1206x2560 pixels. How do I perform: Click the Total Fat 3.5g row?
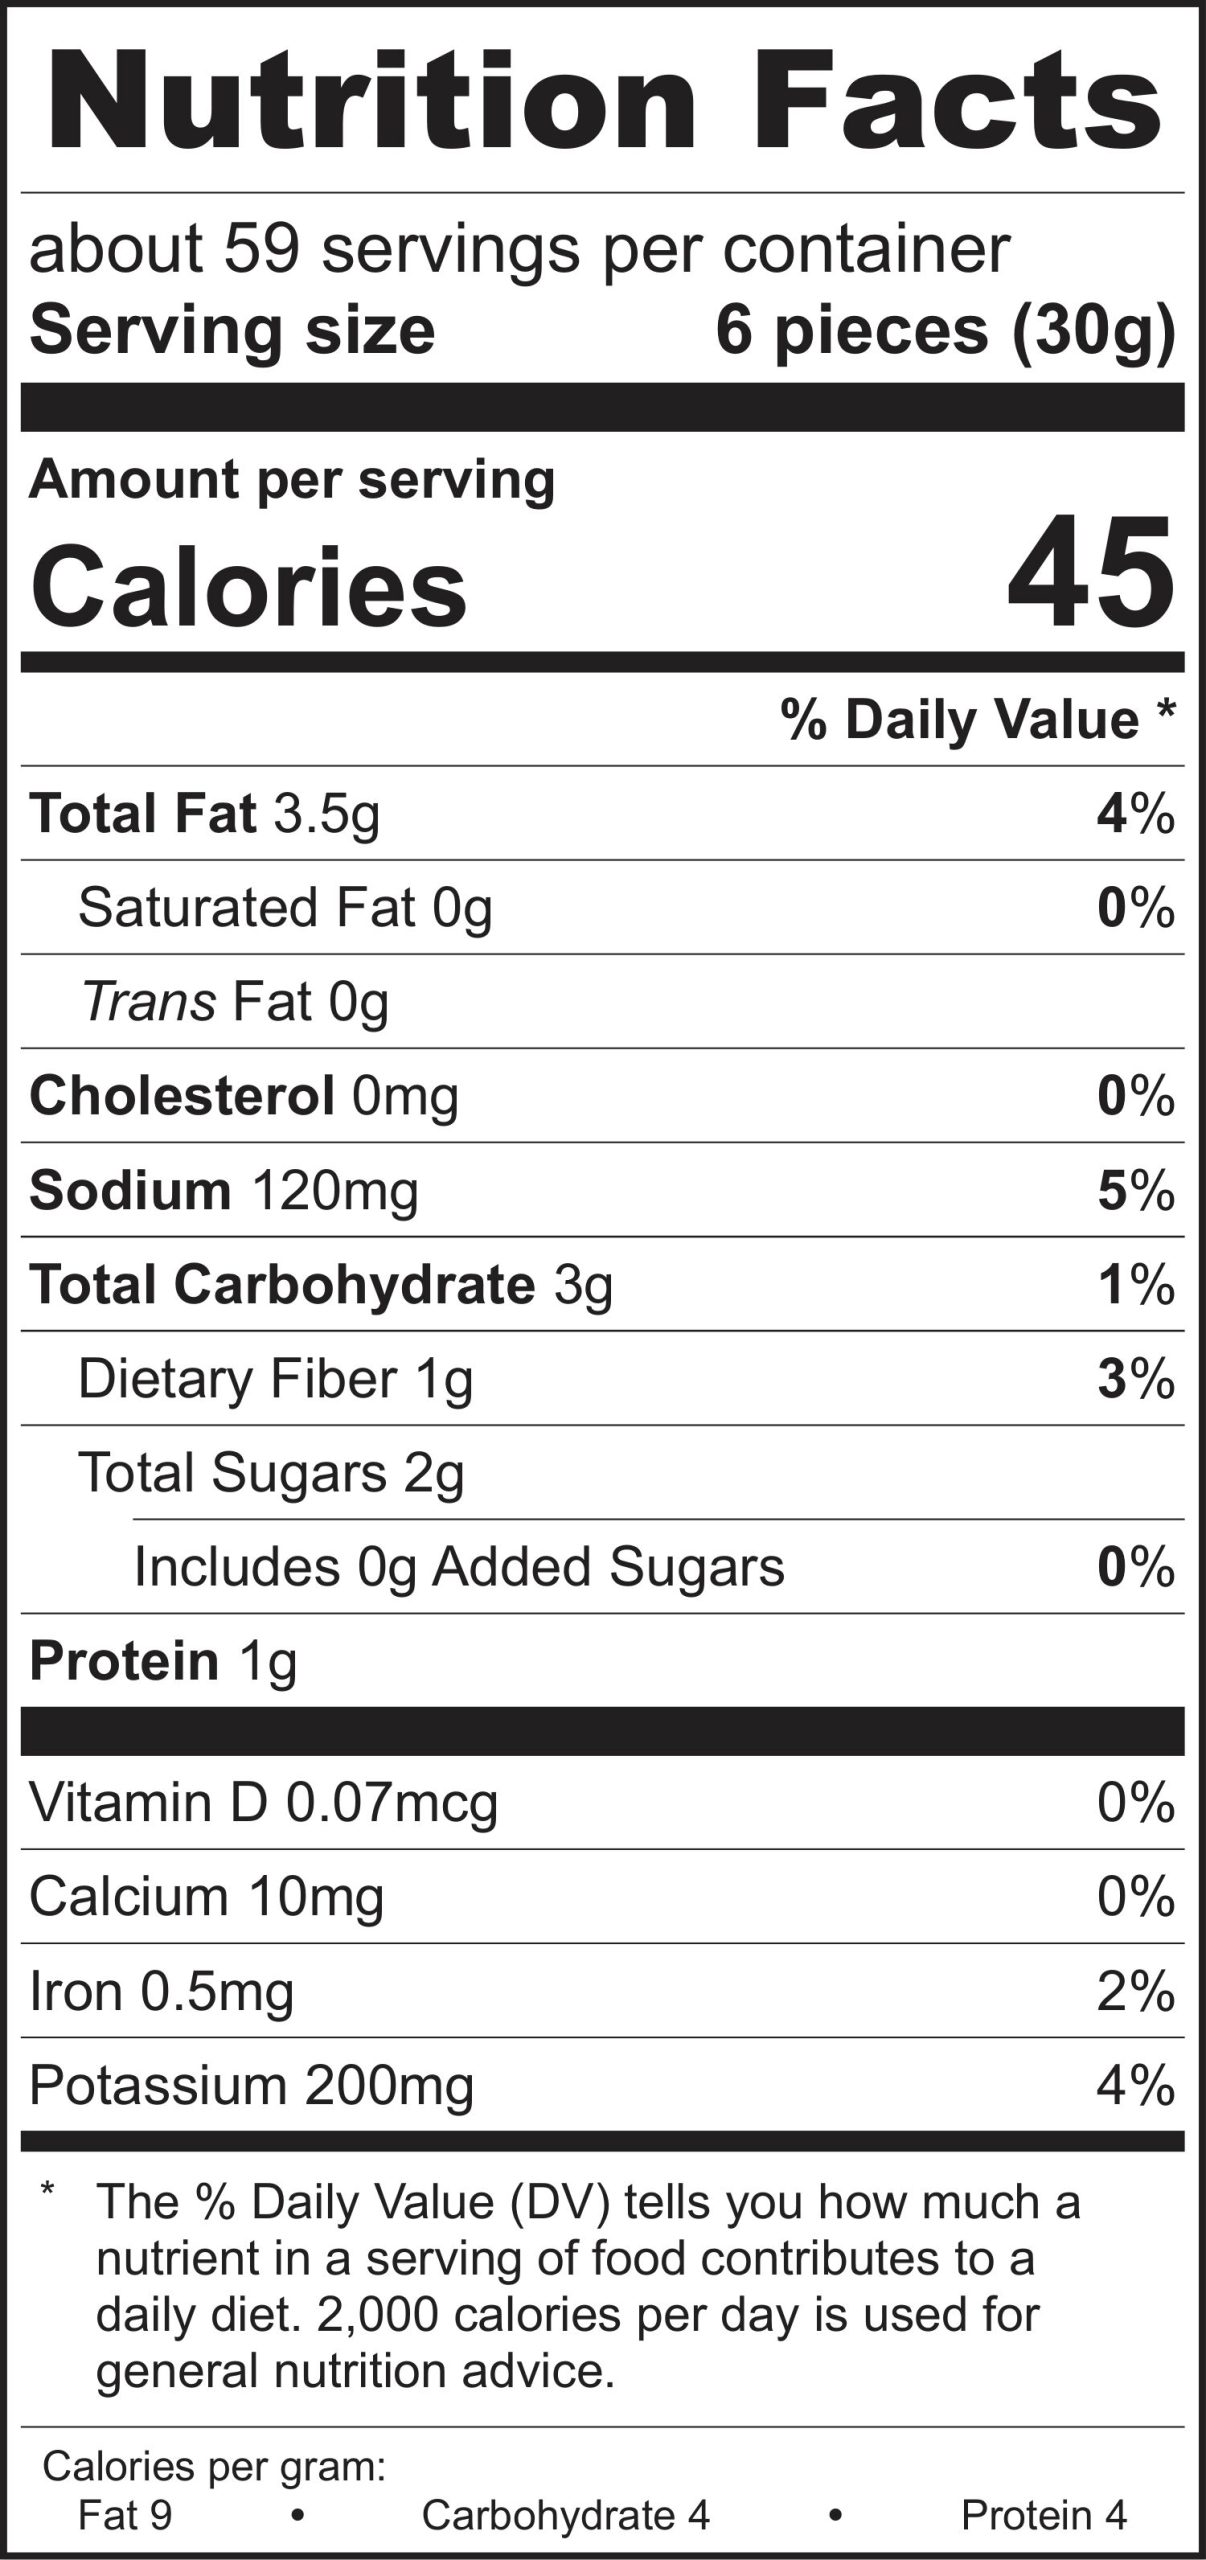[x=205, y=813]
